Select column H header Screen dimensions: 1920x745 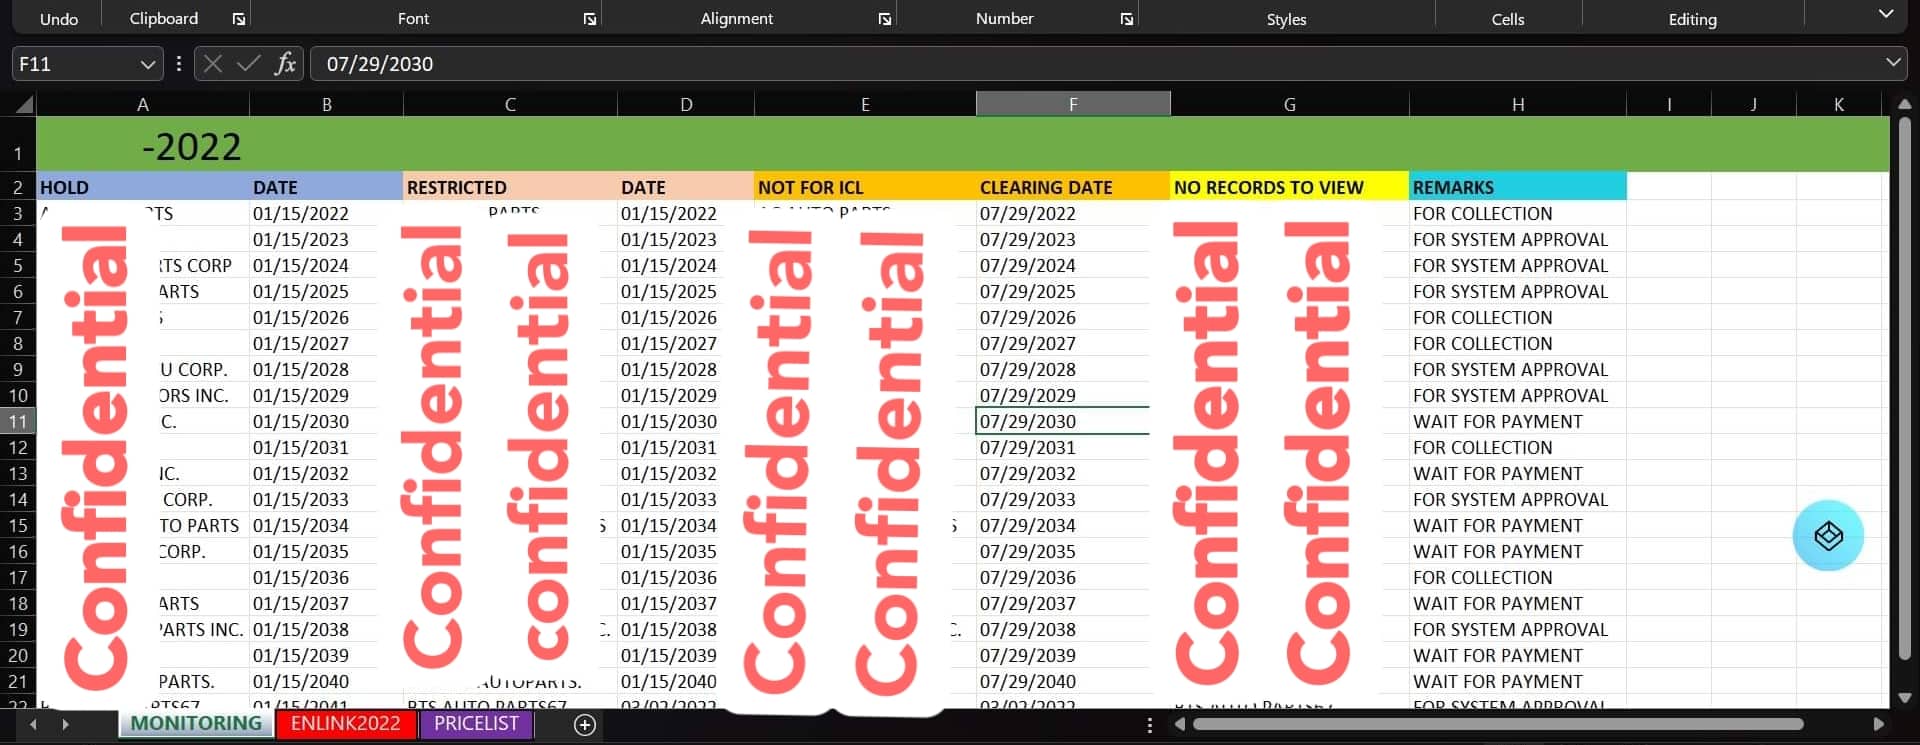[1518, 104]
